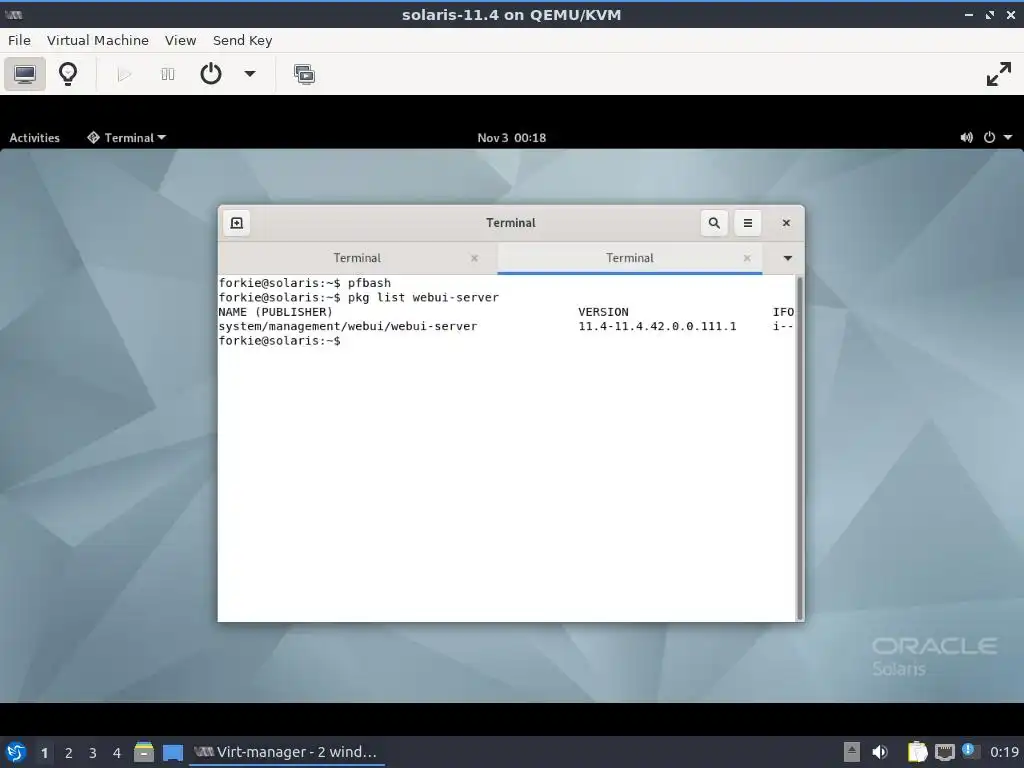This screenshot has height=768, width=1024.
Task: Click the terminal vertical scrollbar
Action: point(799,448)
